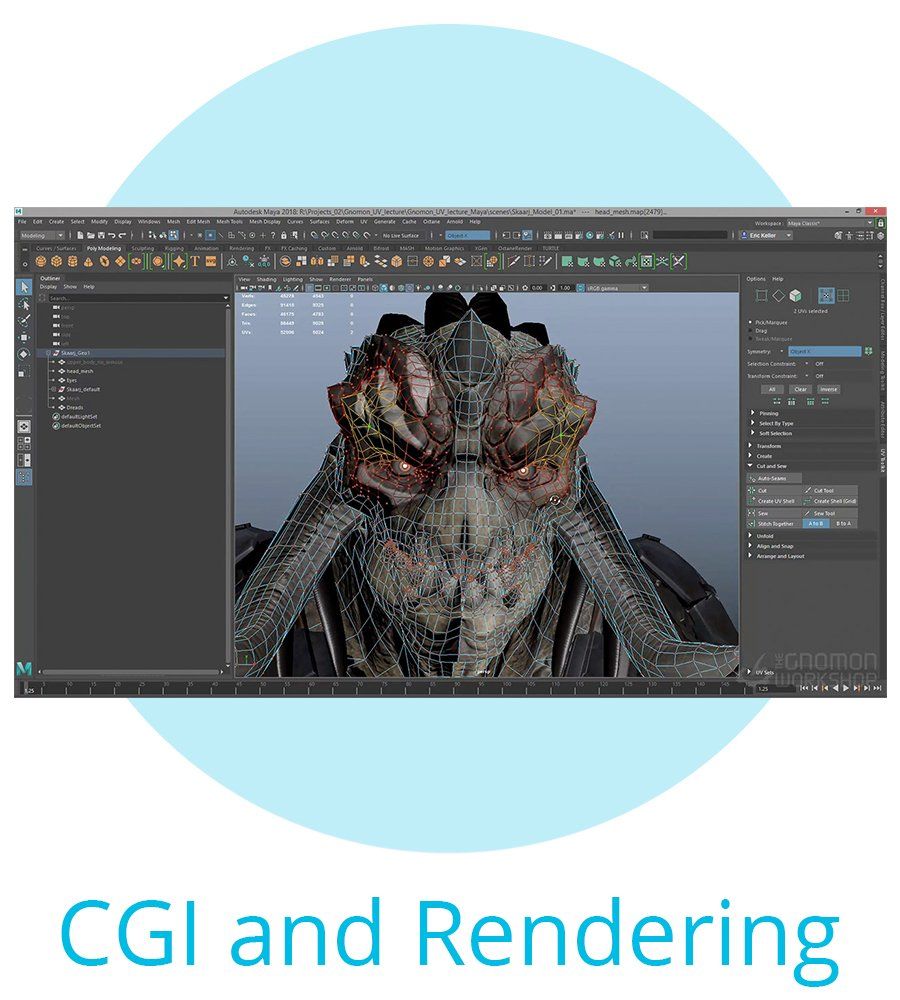Click the Sew Tool button
The width and height of the screenshot is (900, 1000).
click(x=830, y=513)
